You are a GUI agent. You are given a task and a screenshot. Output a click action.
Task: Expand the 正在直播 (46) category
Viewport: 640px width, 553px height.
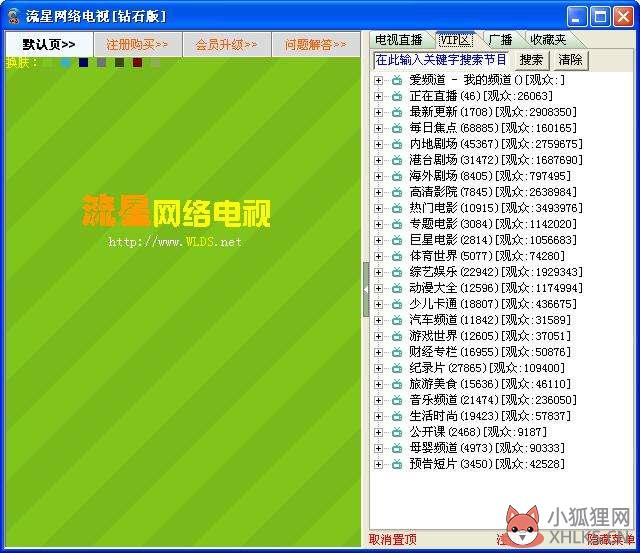(x=378, y=96)
